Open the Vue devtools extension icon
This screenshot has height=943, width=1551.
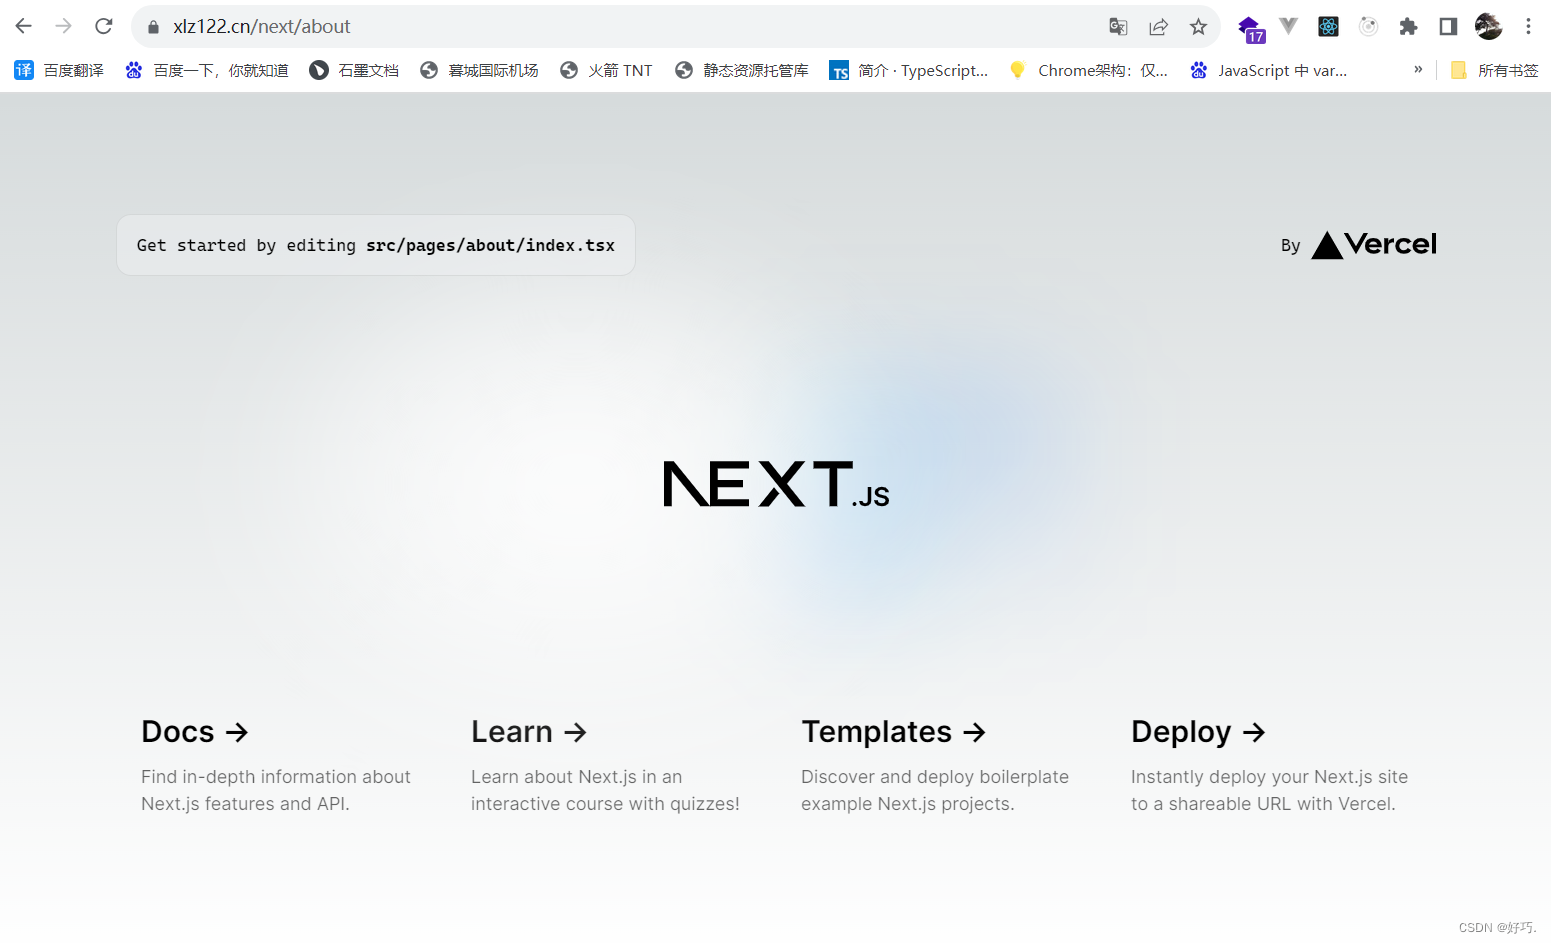[x=1289, y=27]
